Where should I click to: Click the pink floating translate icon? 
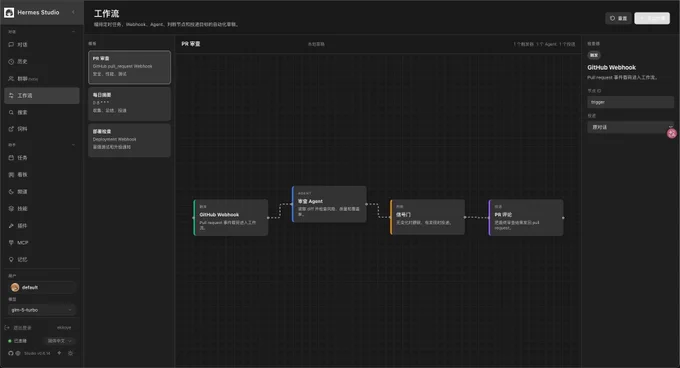[x=672, y=134]
